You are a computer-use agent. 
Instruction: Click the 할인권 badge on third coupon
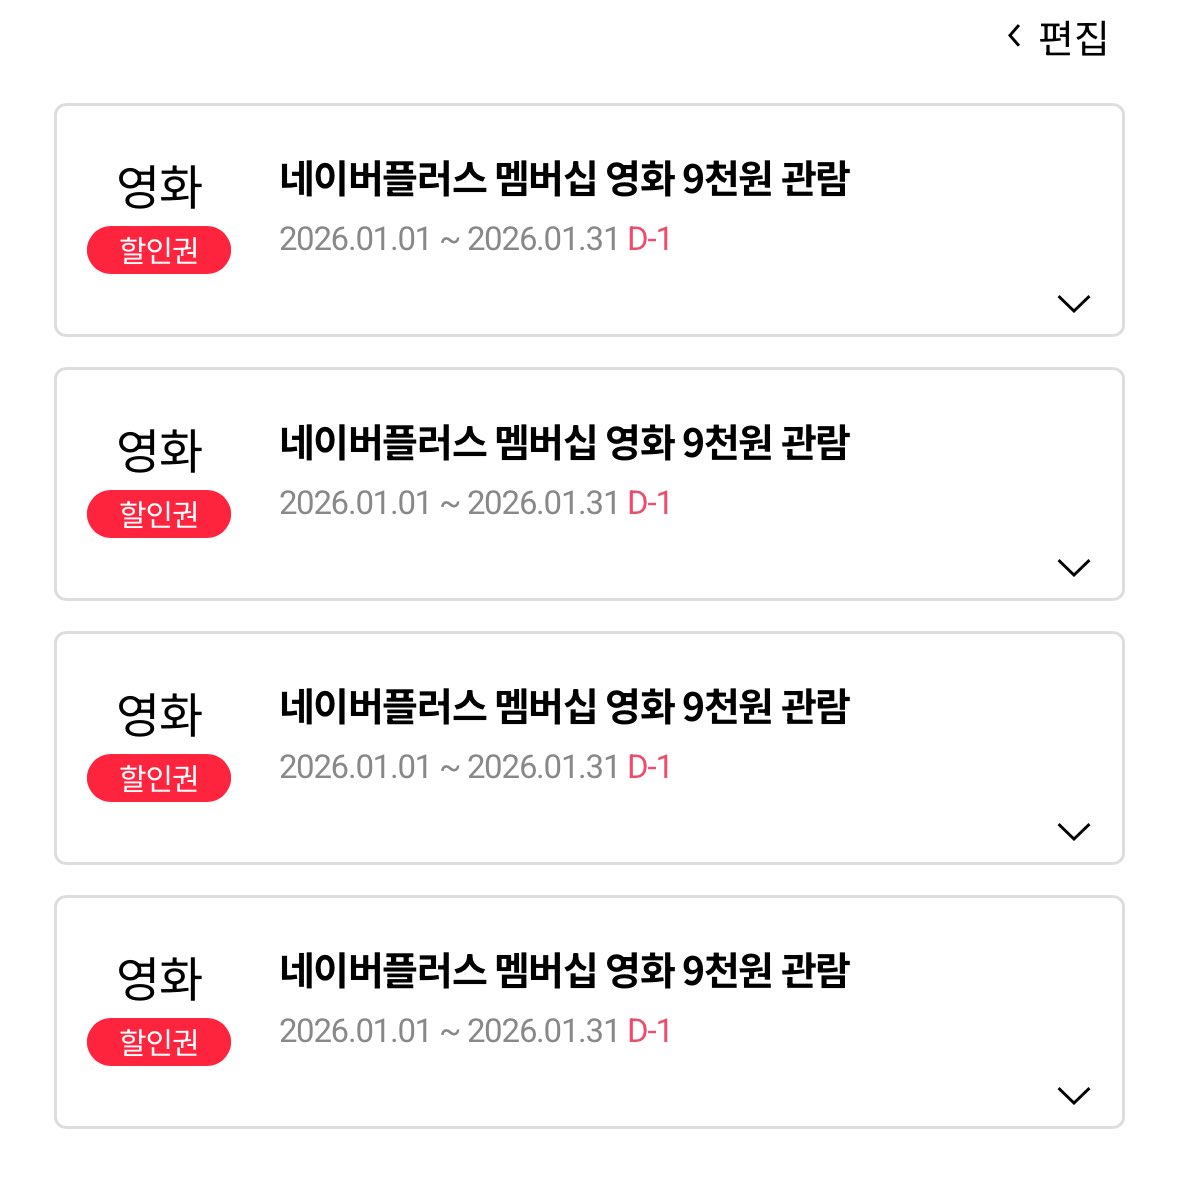tap(159, 778)
